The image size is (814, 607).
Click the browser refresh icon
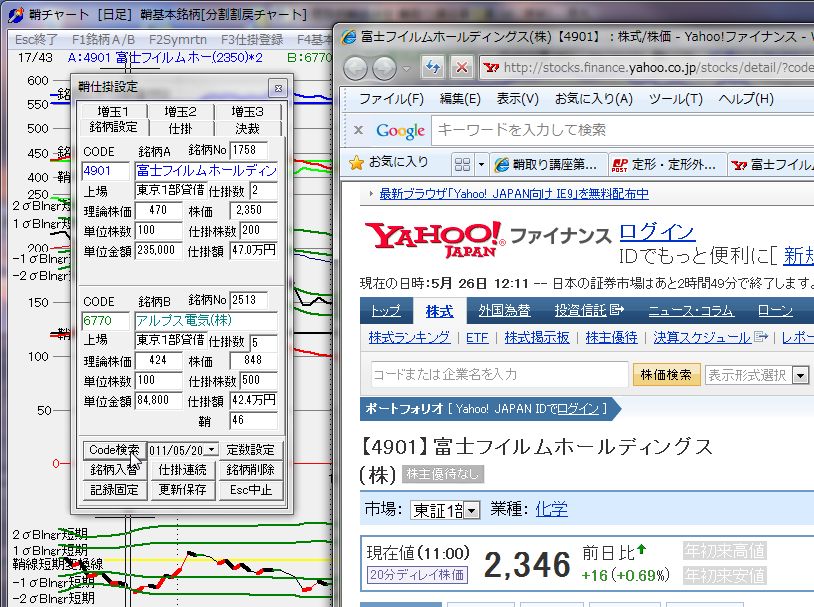432,67
